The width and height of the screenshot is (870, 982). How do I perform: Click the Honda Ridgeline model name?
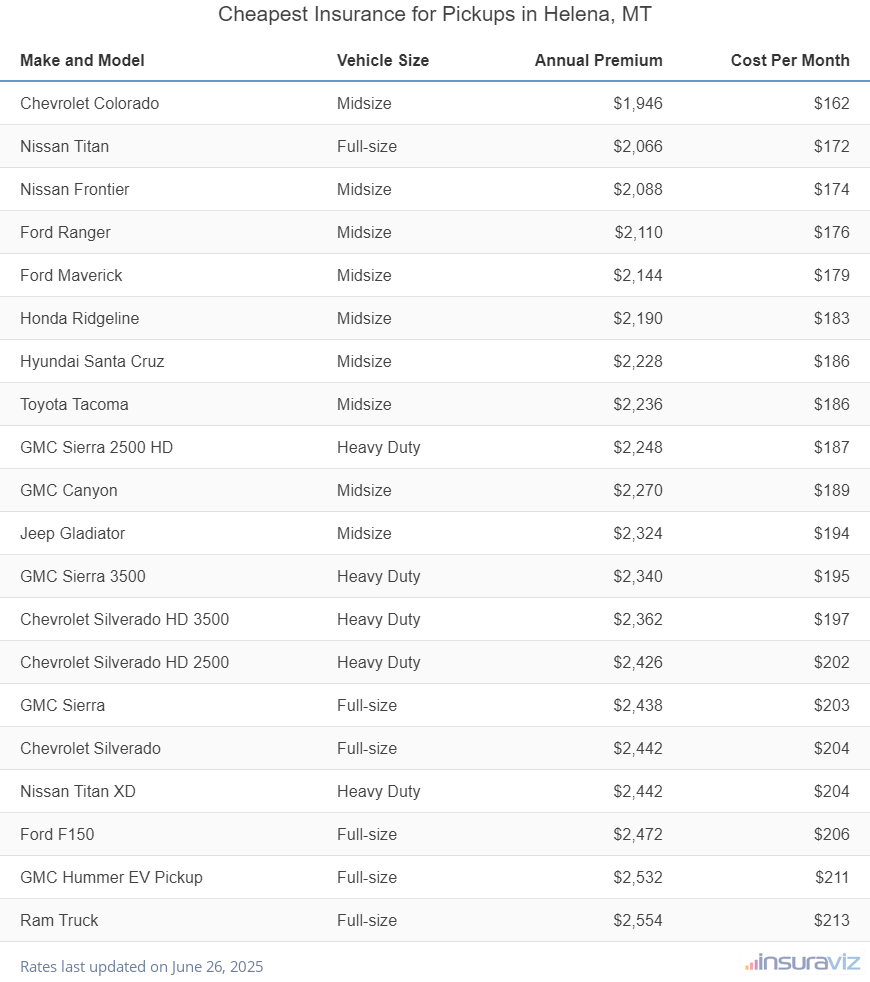click(x=79, y=318)
